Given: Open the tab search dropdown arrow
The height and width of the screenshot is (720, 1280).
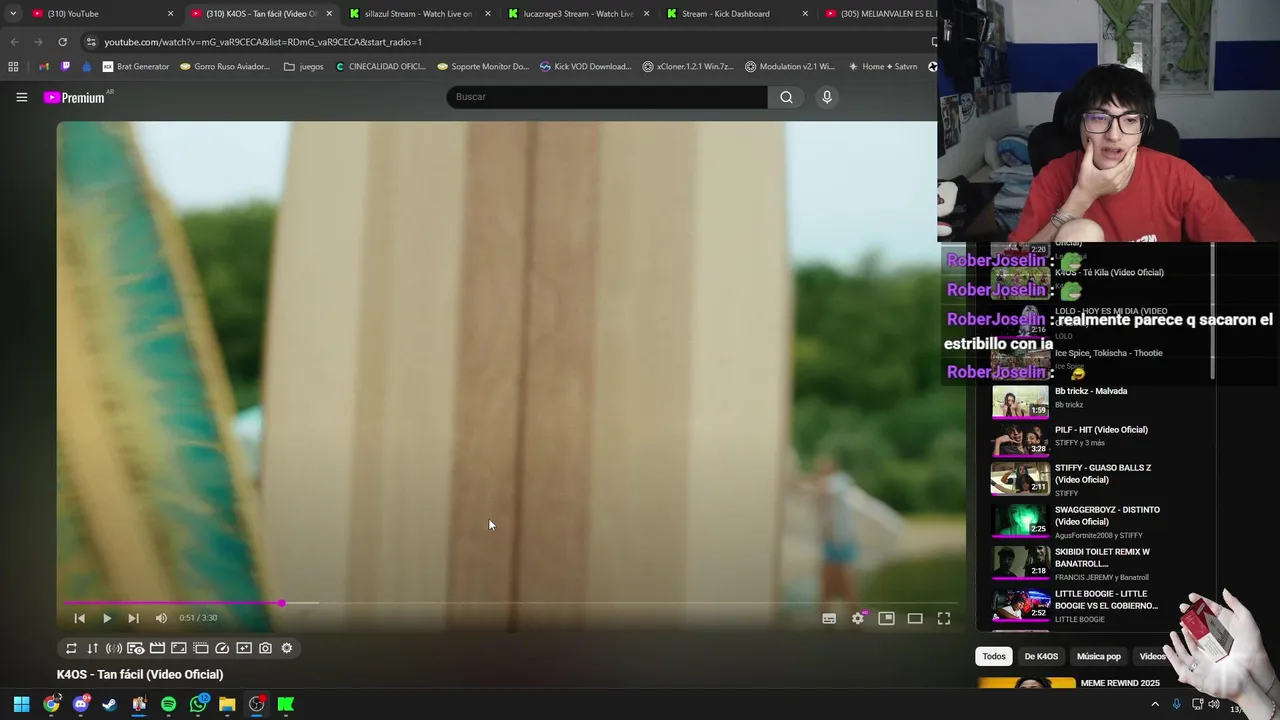Looking at the screenshot, I should (12, 14).
